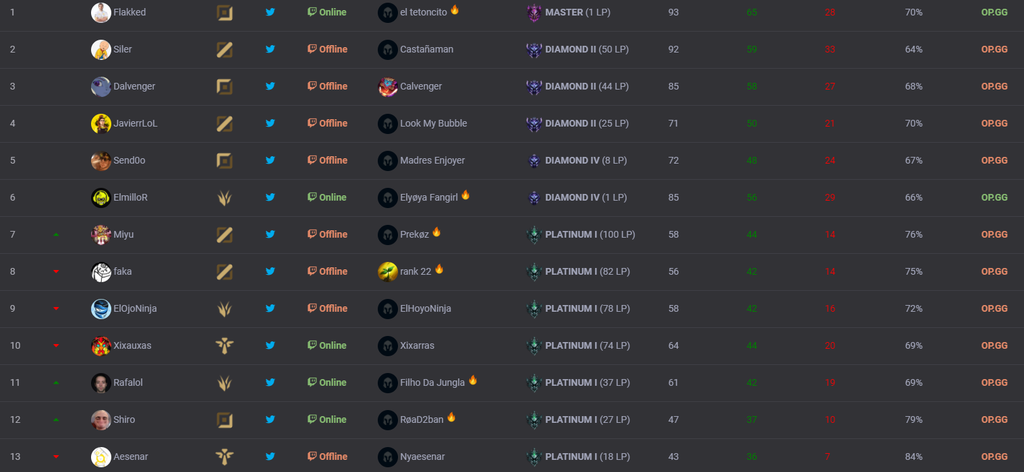This screenshot has width=1024, height=472.
Task: Click ElmilloR's jungle role icon
Action: coord(225,197)
